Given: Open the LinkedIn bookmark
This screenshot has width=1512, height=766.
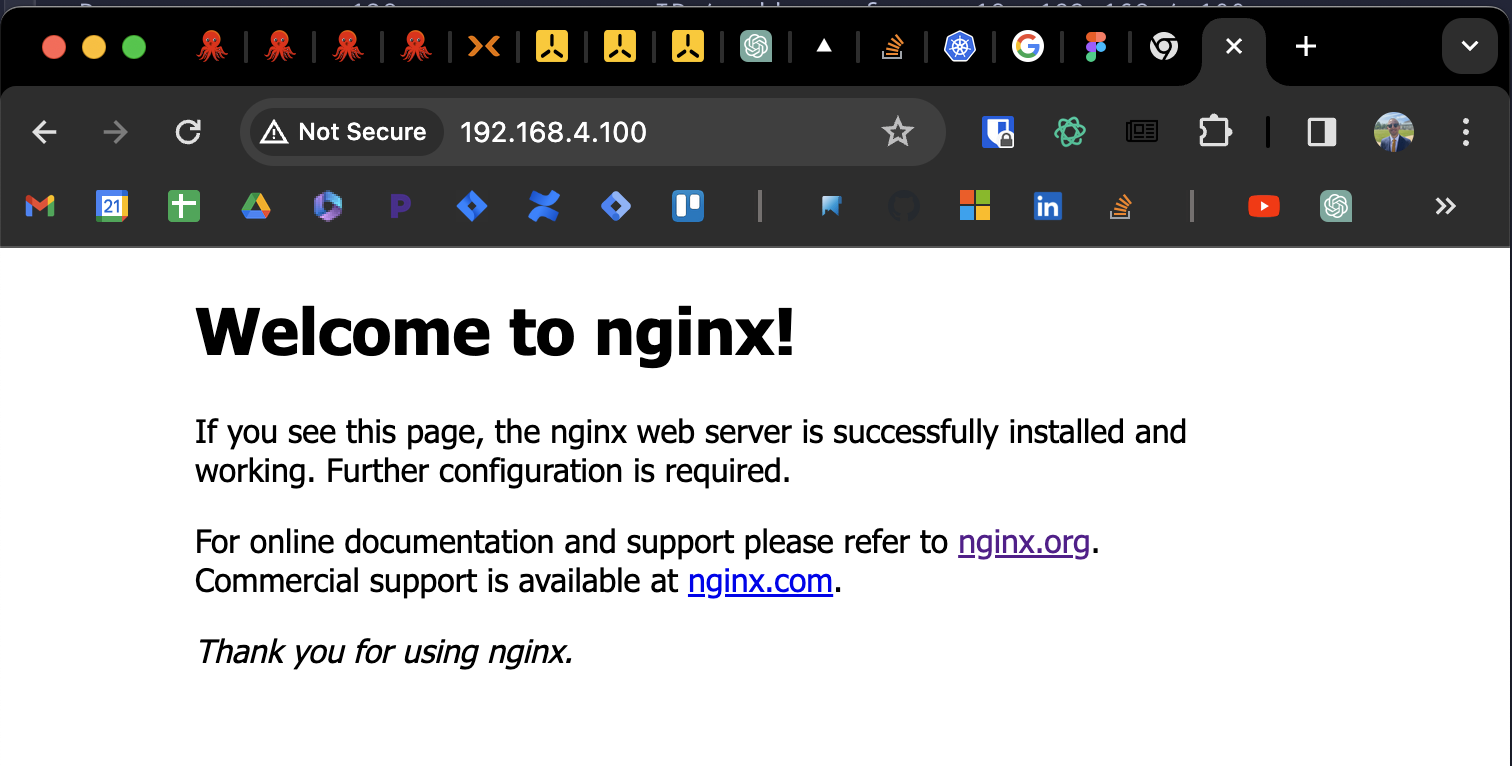Looking at the screenshot, I should (1047, 206).
